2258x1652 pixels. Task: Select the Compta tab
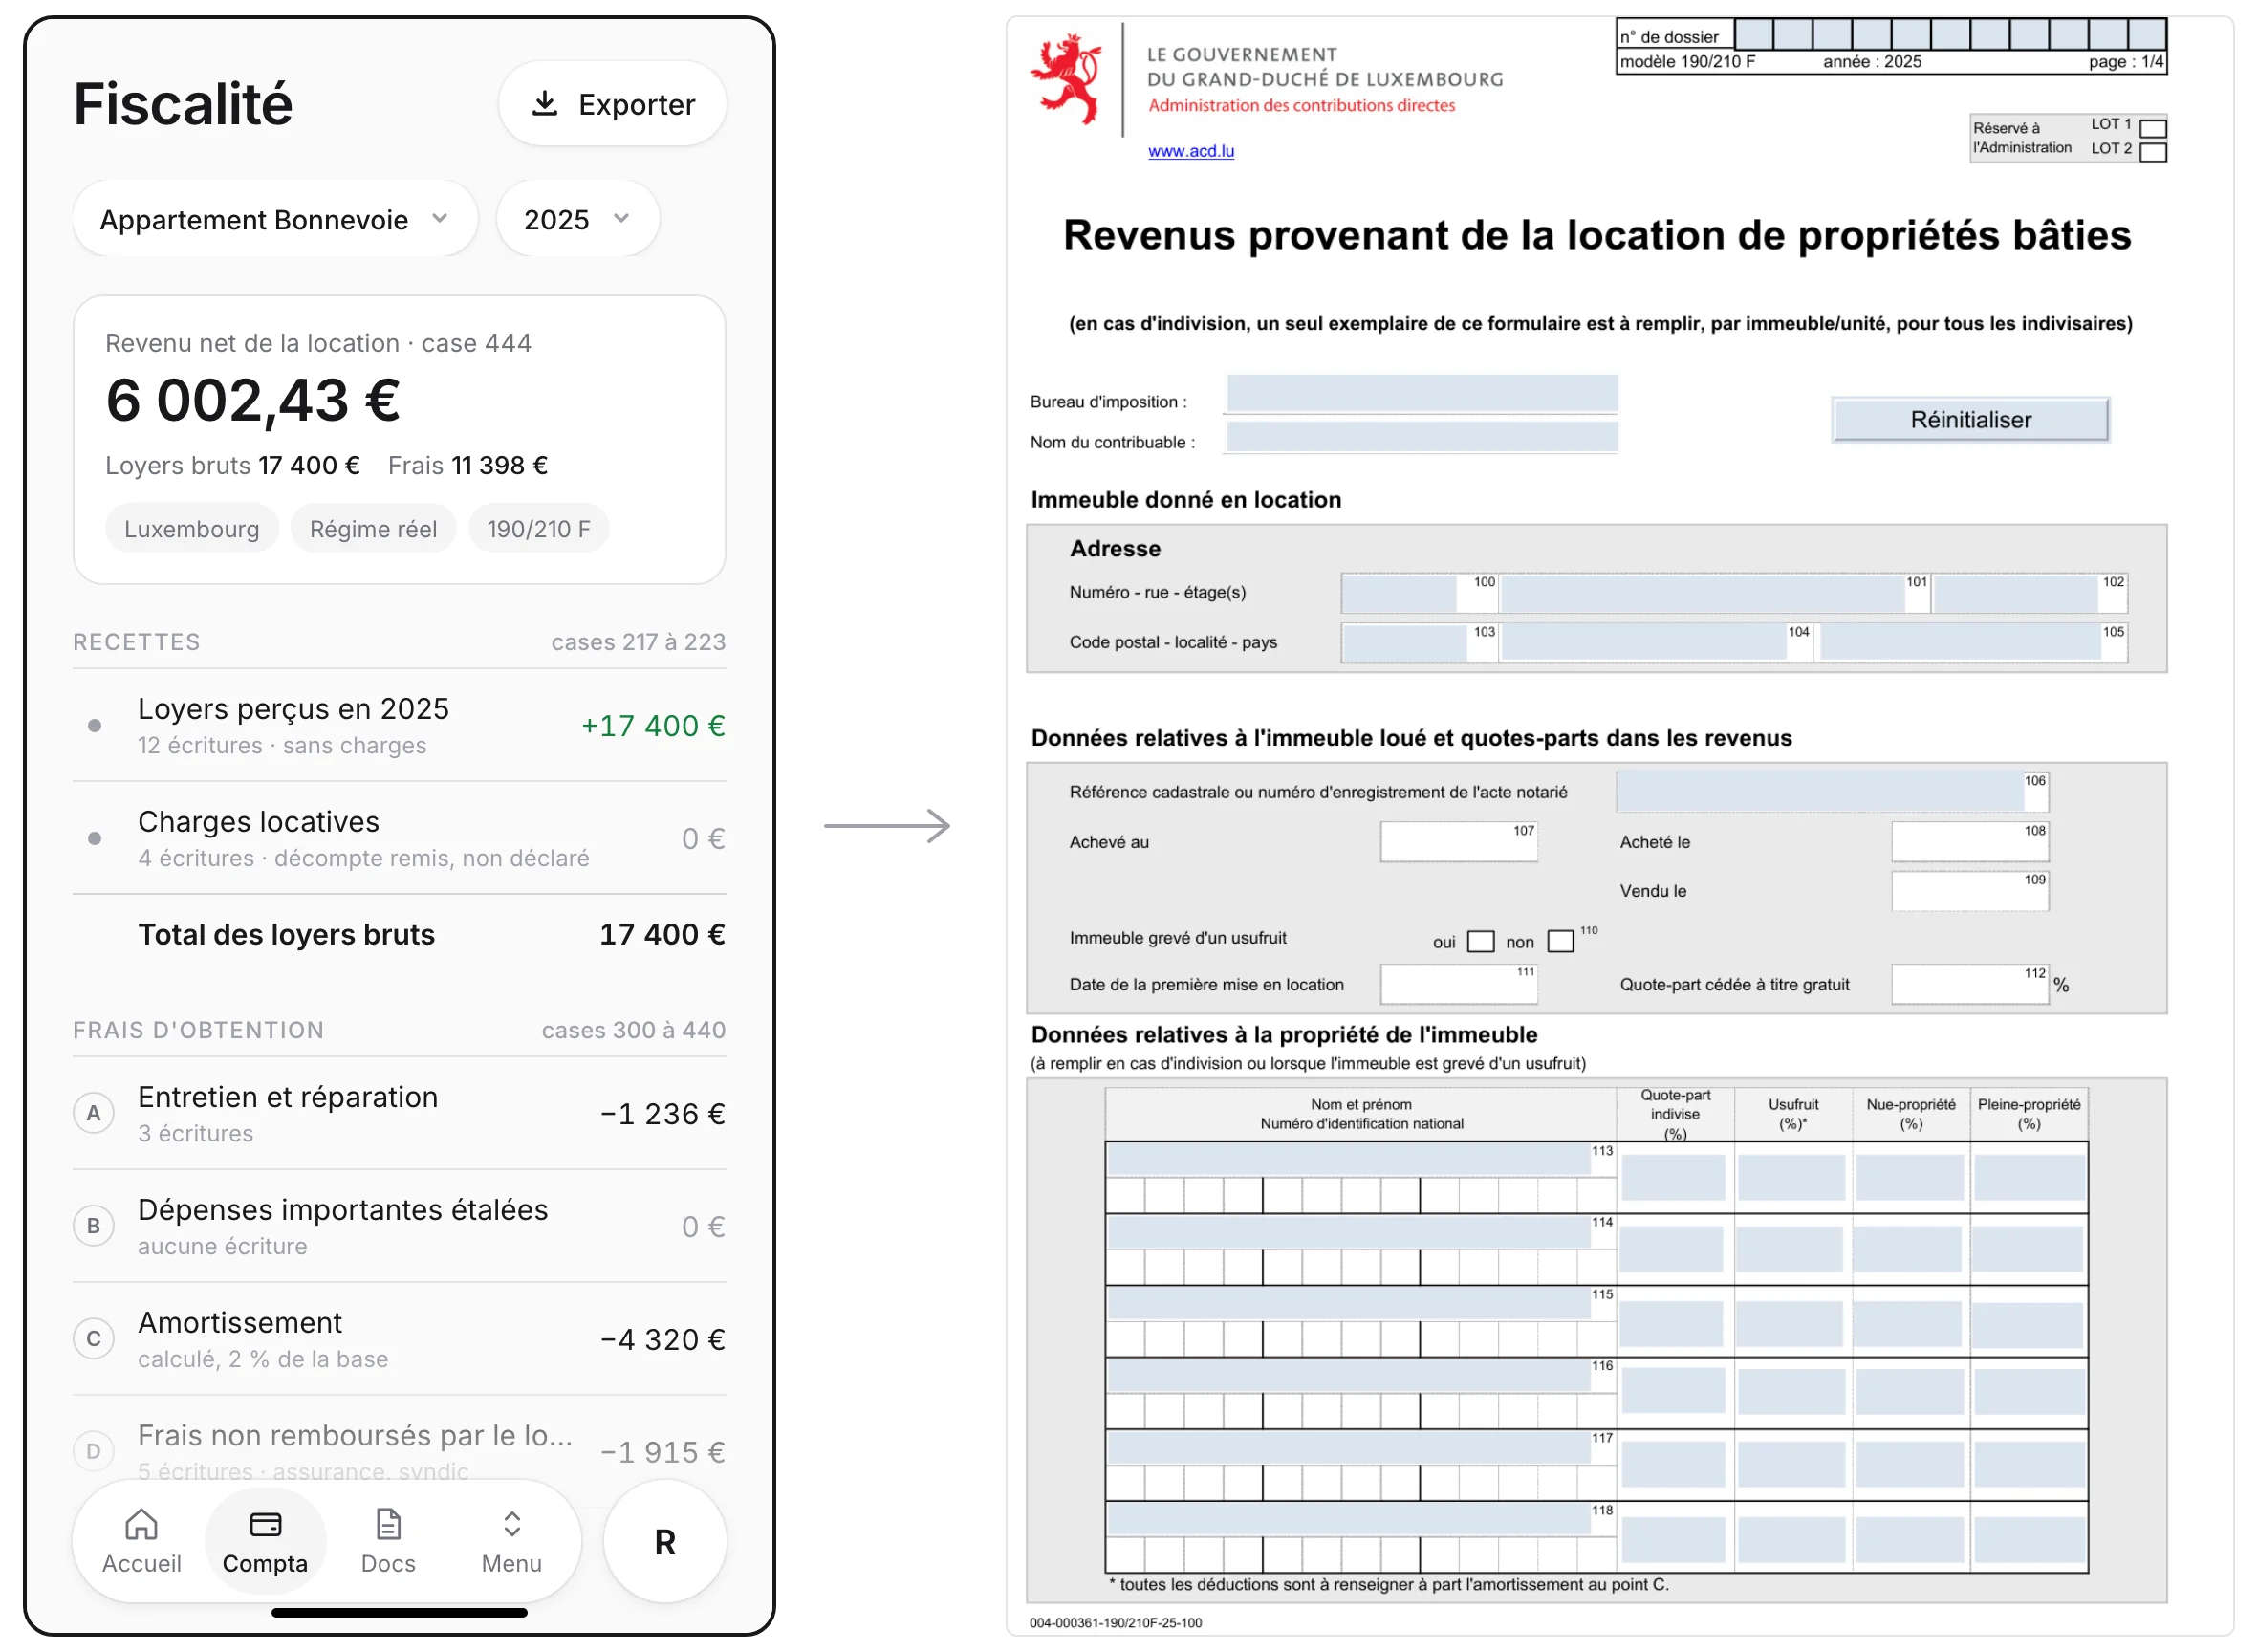(265, 1541)
